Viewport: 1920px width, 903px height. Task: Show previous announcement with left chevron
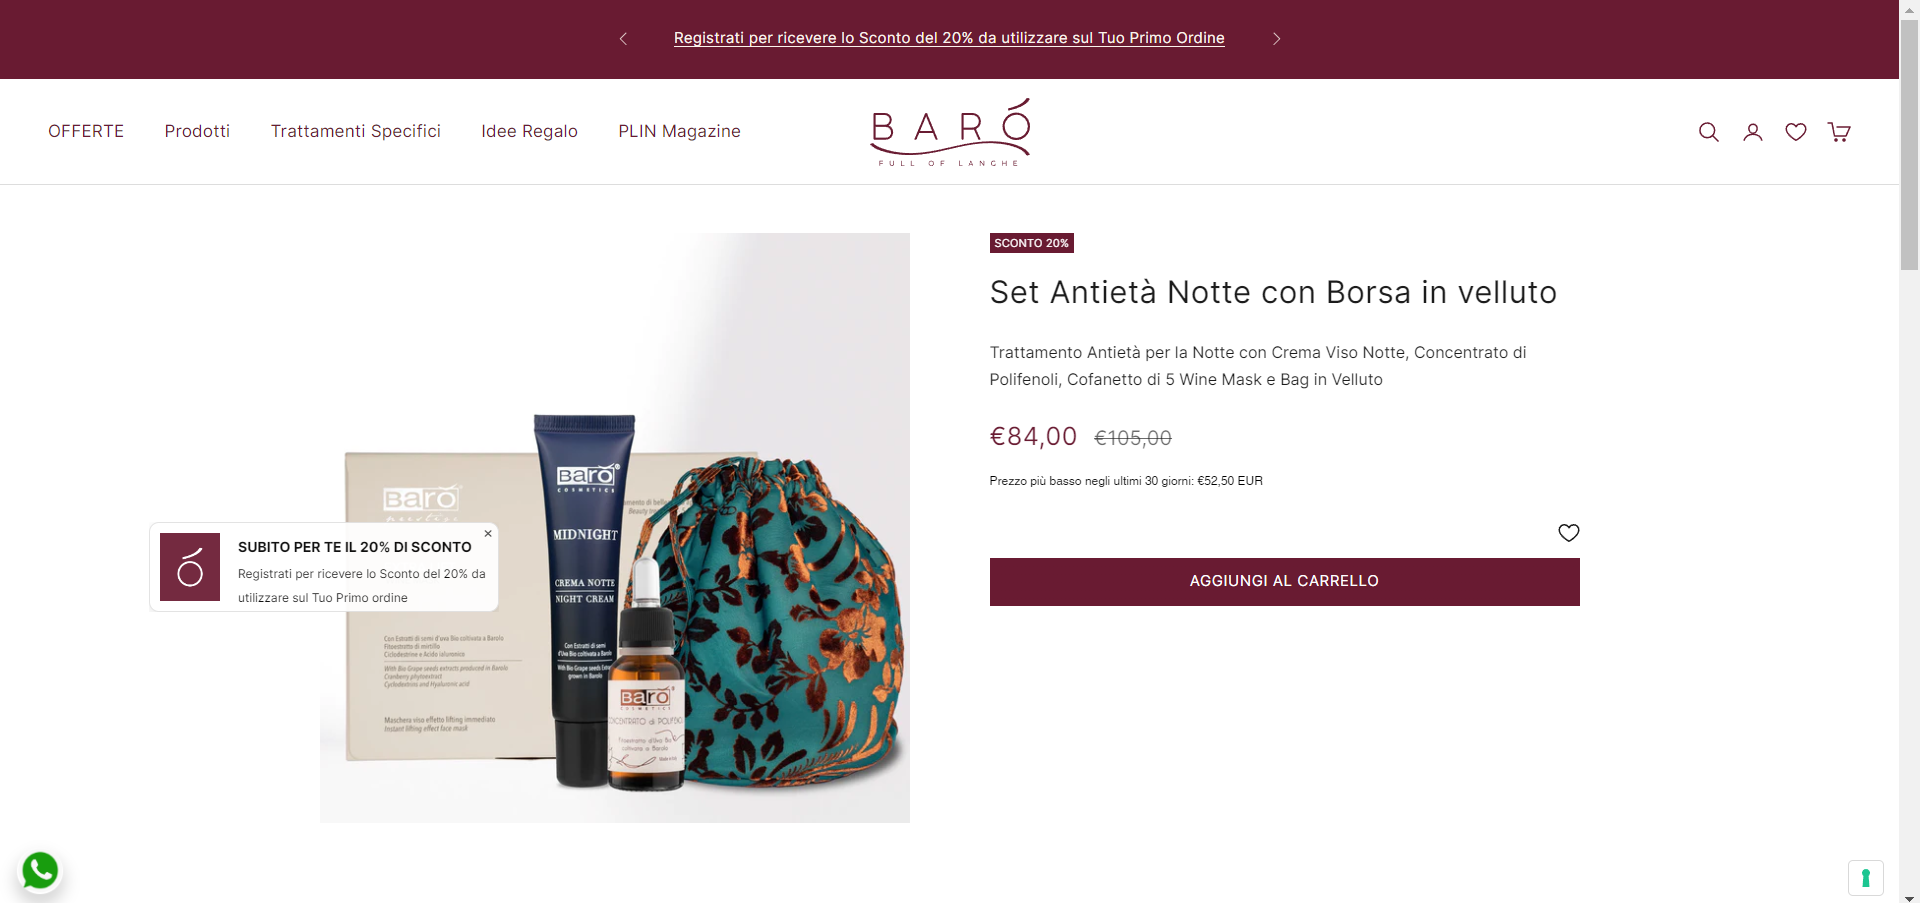tap(623, 39)
